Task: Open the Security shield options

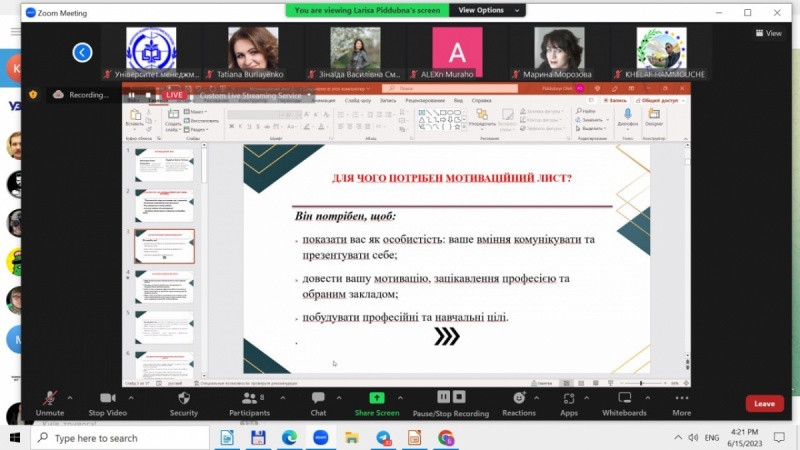Action: click(183, 401)
